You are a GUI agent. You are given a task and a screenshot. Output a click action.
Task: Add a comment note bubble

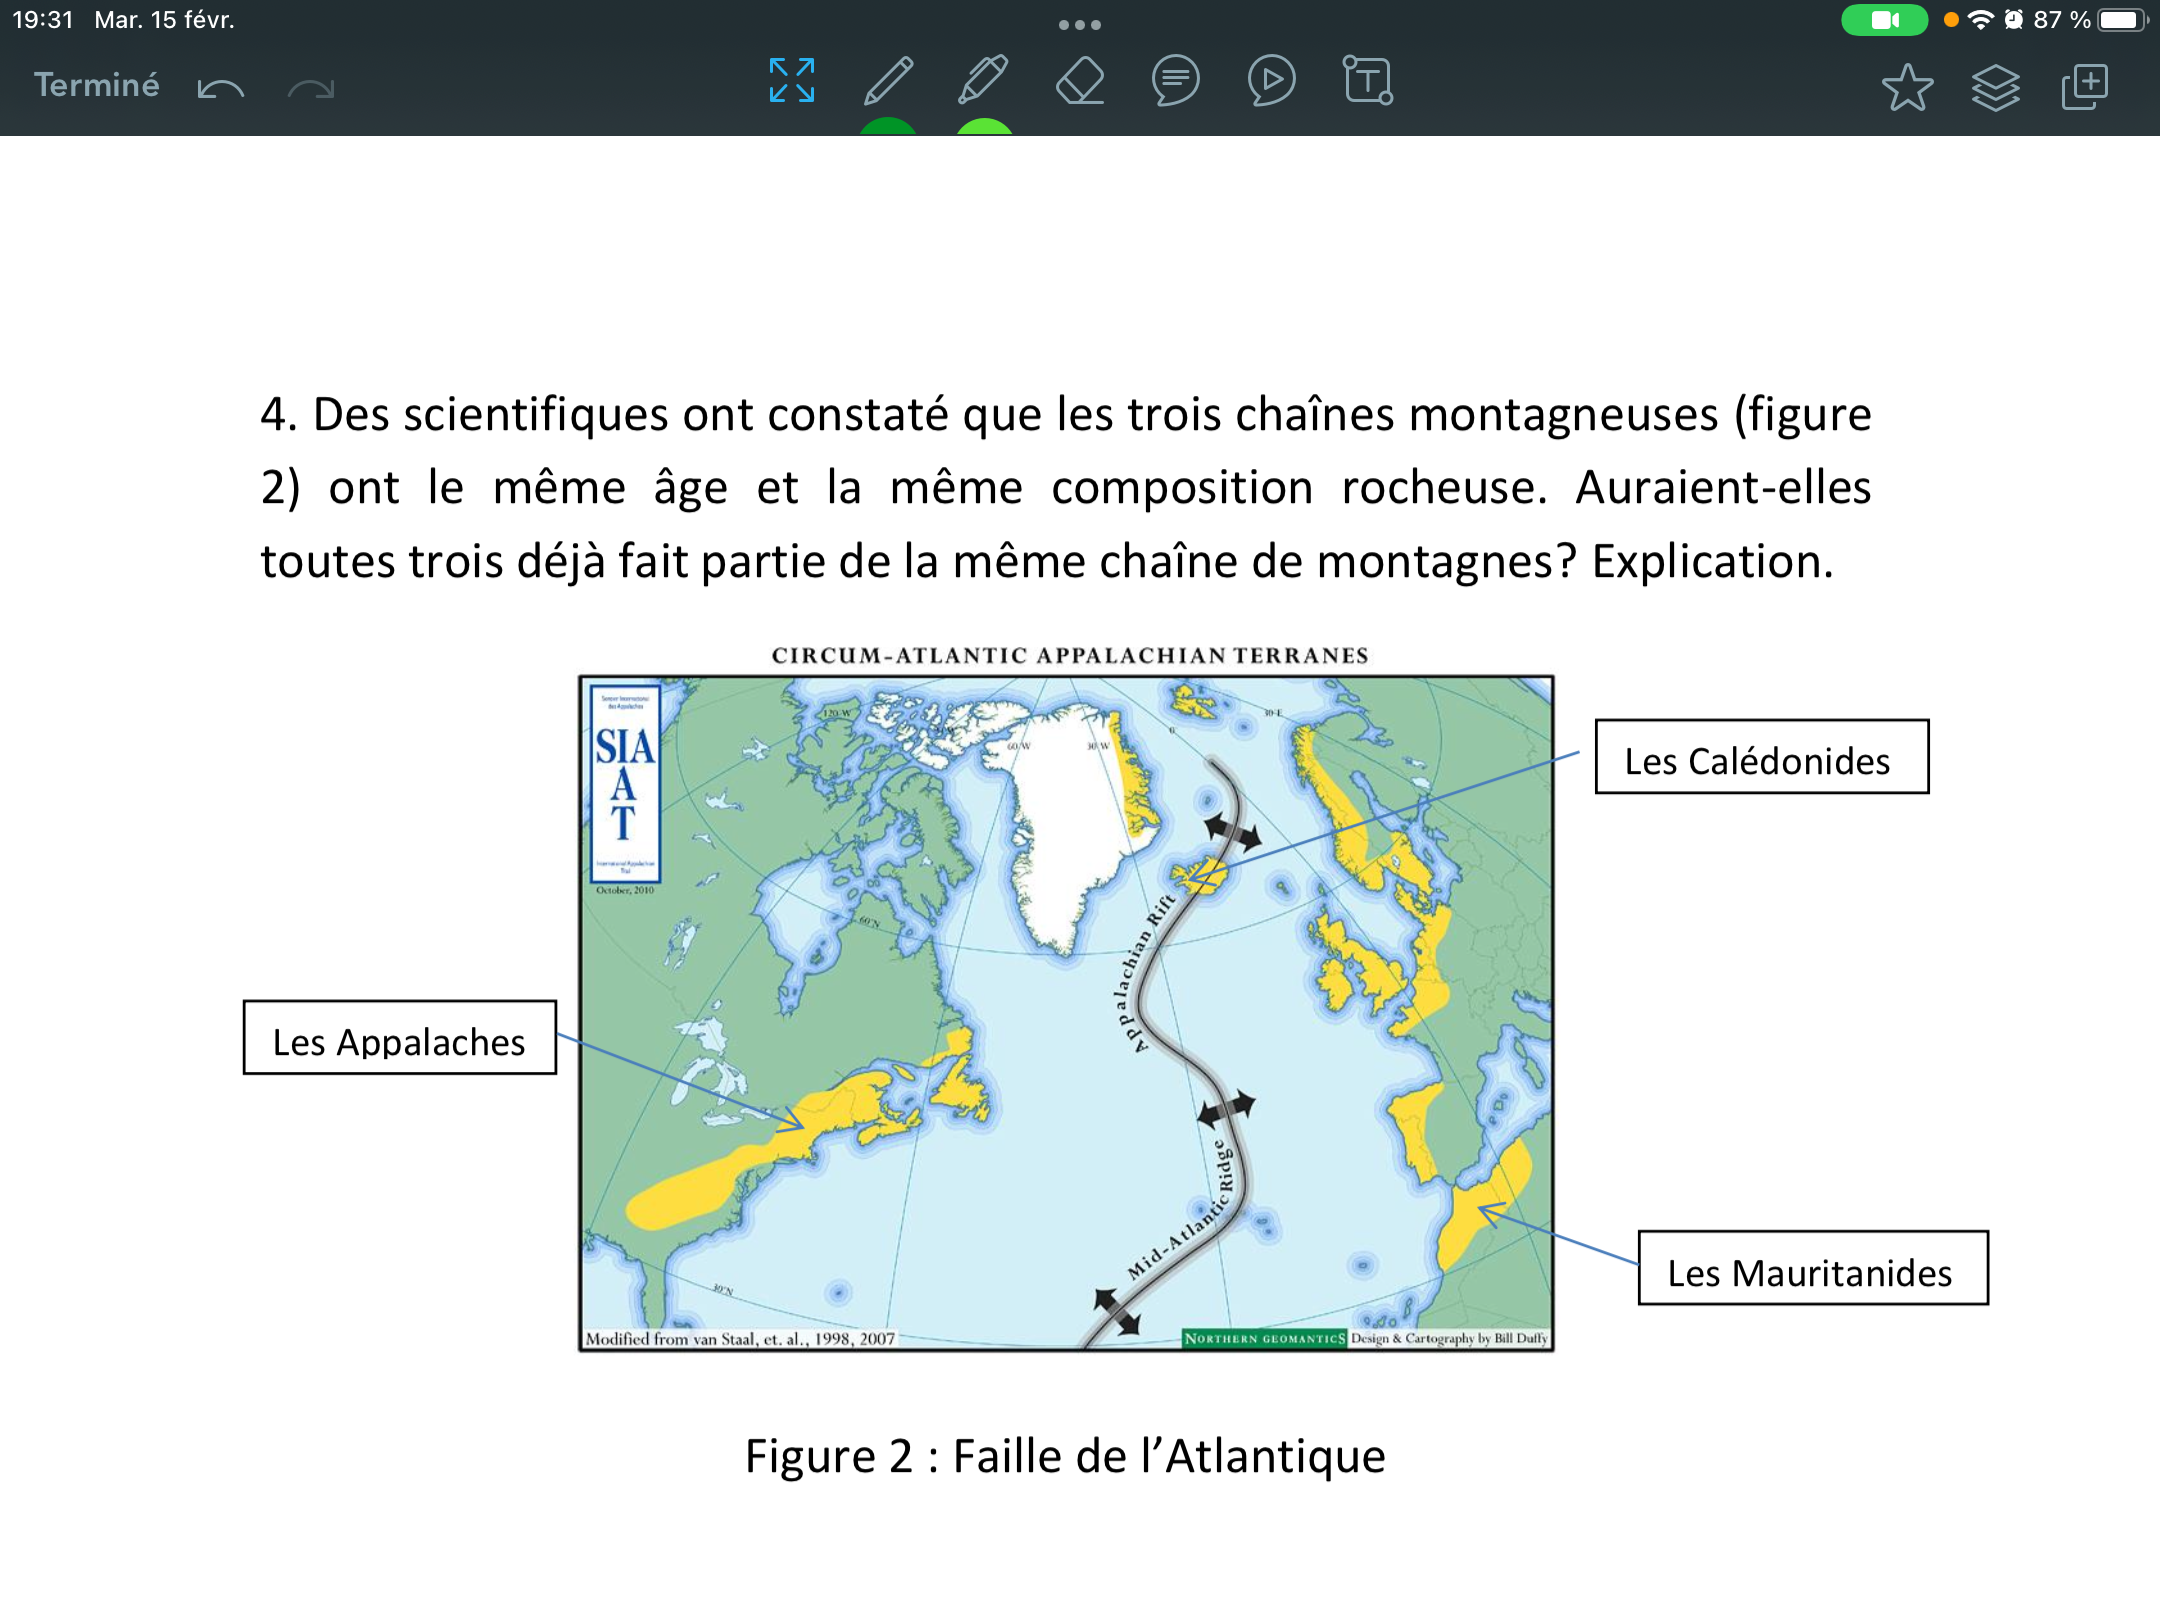point(1175,81)
